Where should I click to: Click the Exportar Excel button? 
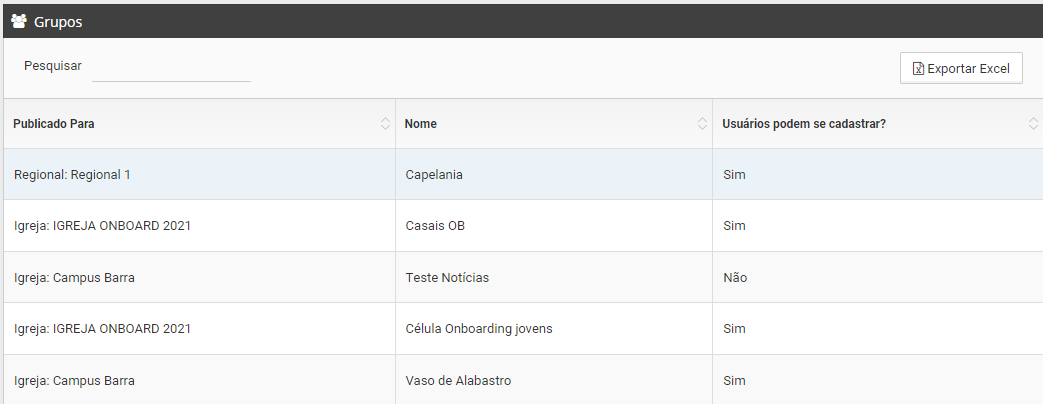click(x=961, y=68)
